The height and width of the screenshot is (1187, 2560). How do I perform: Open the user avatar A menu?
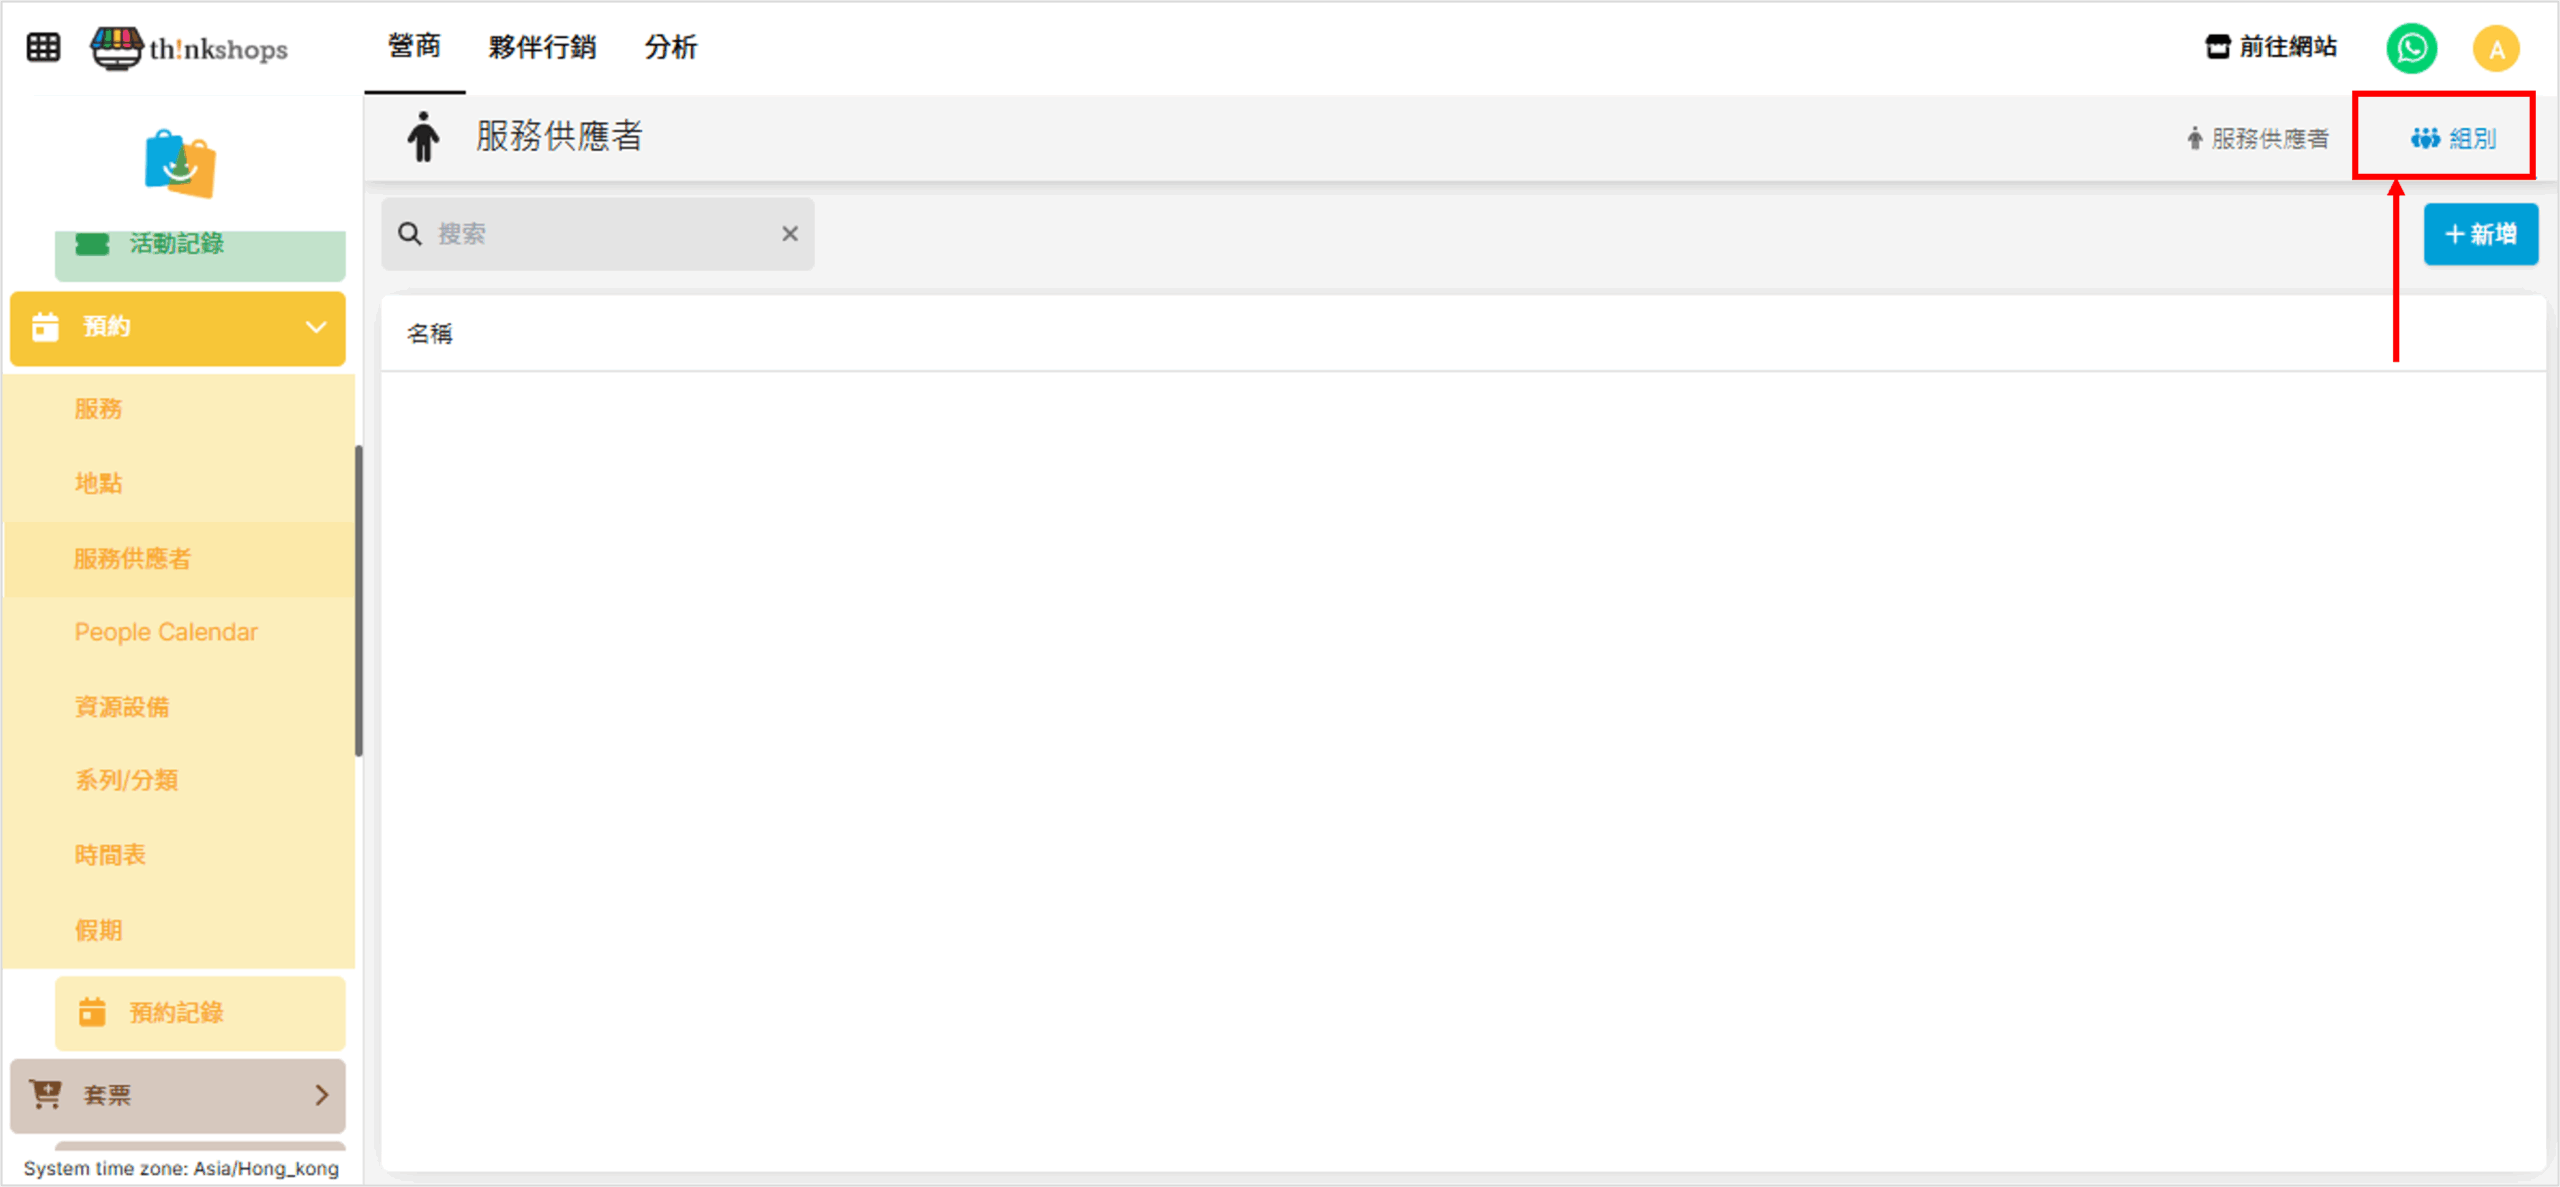(2496, 48)
